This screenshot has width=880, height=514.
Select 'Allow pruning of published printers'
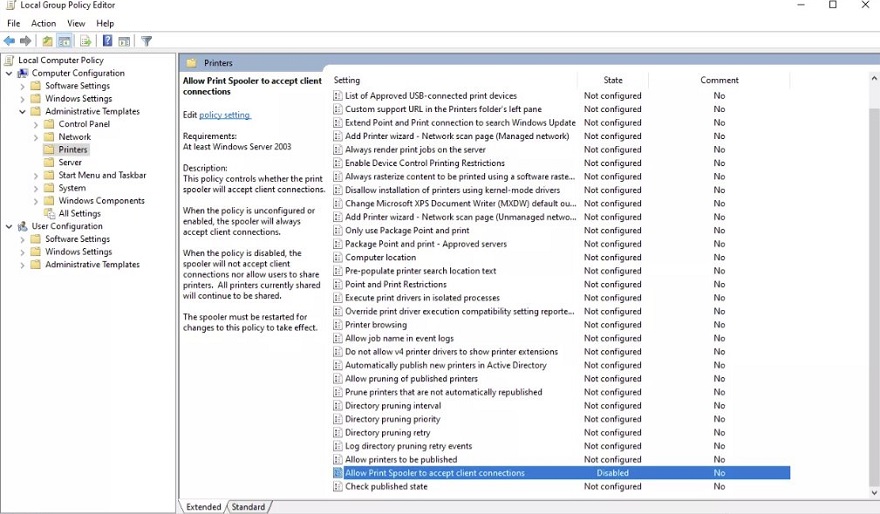(x=411, y=379)
